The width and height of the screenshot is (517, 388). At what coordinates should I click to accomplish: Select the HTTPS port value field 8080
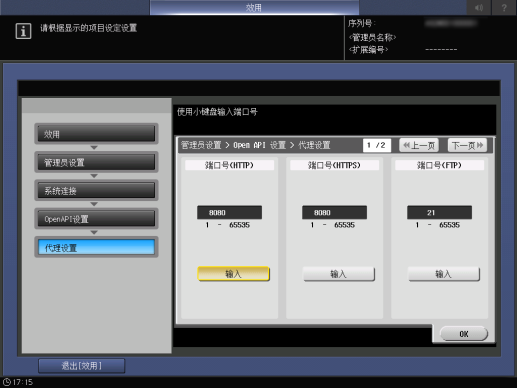[334, 212]
